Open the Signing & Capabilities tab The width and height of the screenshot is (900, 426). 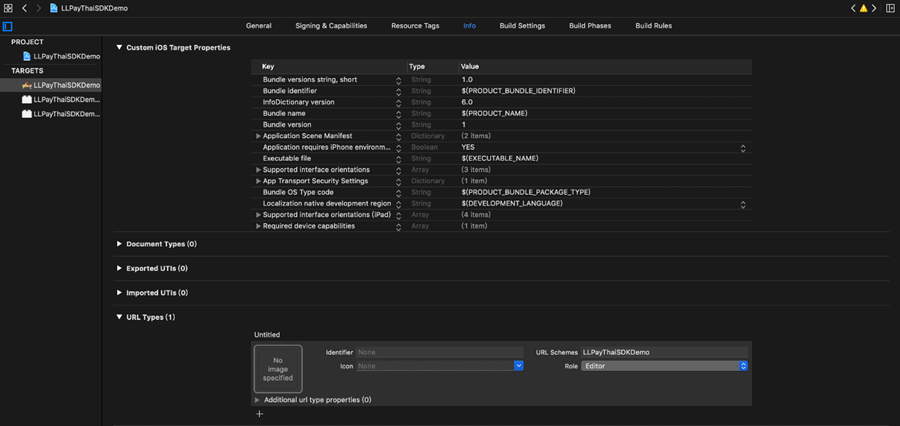(331, 26)
